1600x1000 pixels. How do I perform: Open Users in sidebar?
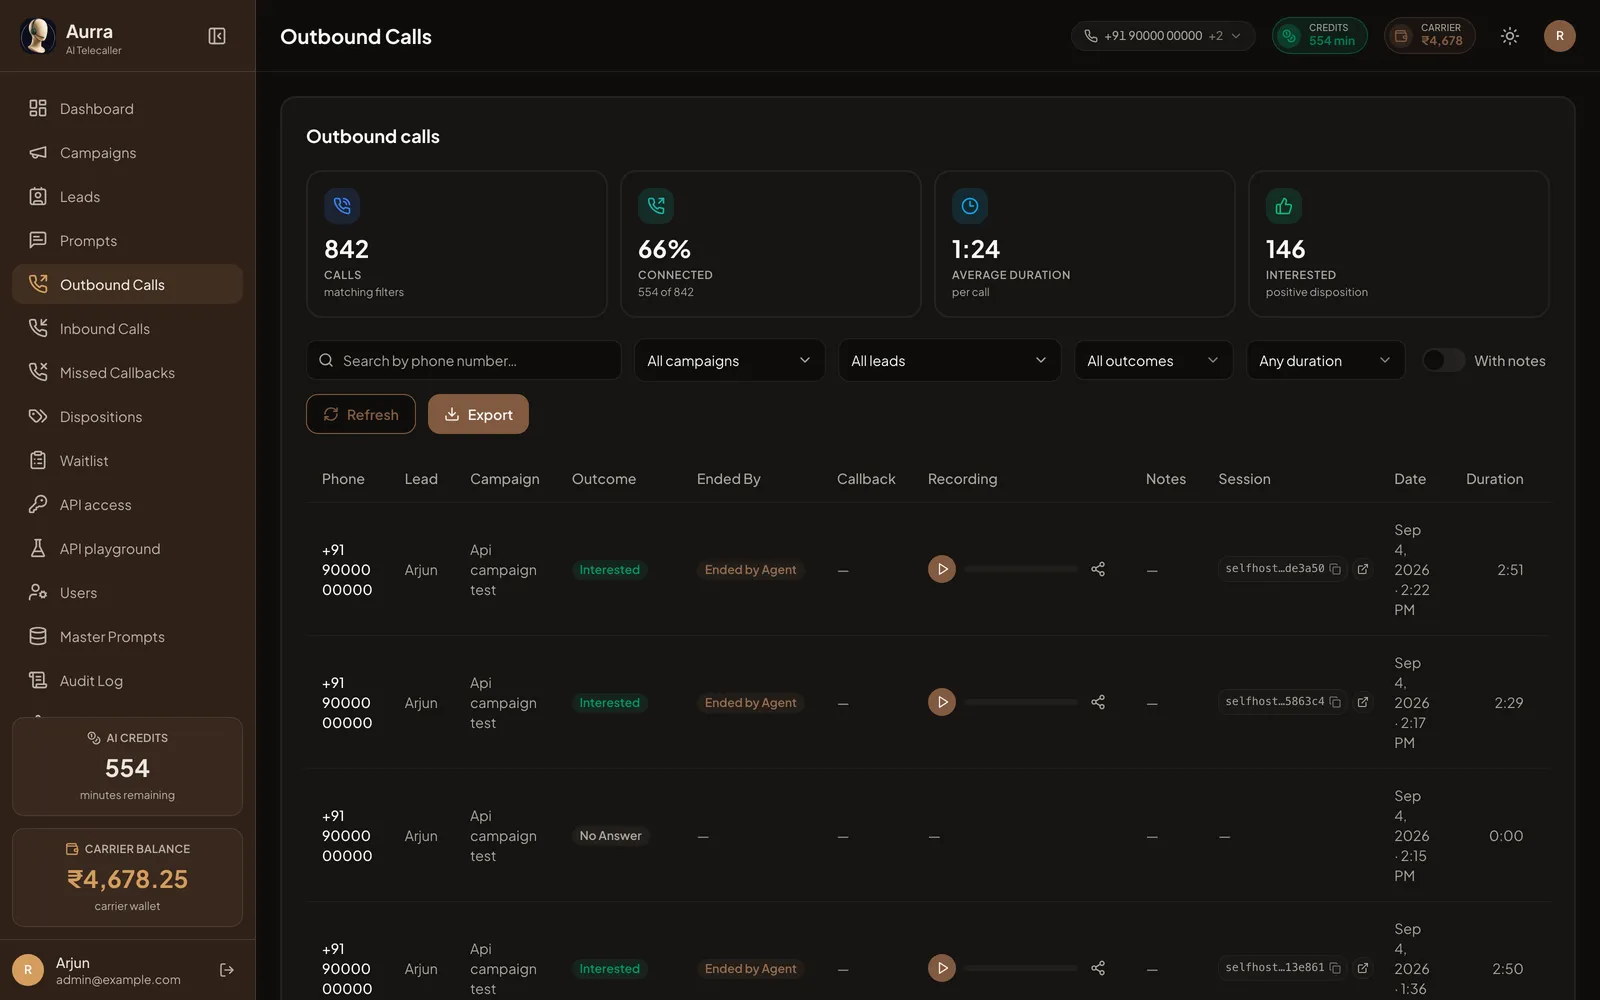tap(127, 592)
